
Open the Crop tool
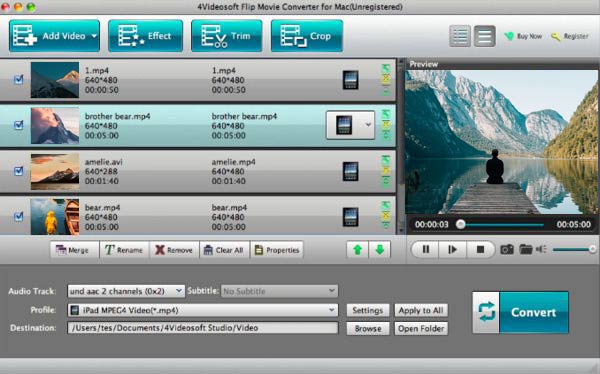(307, 36)
